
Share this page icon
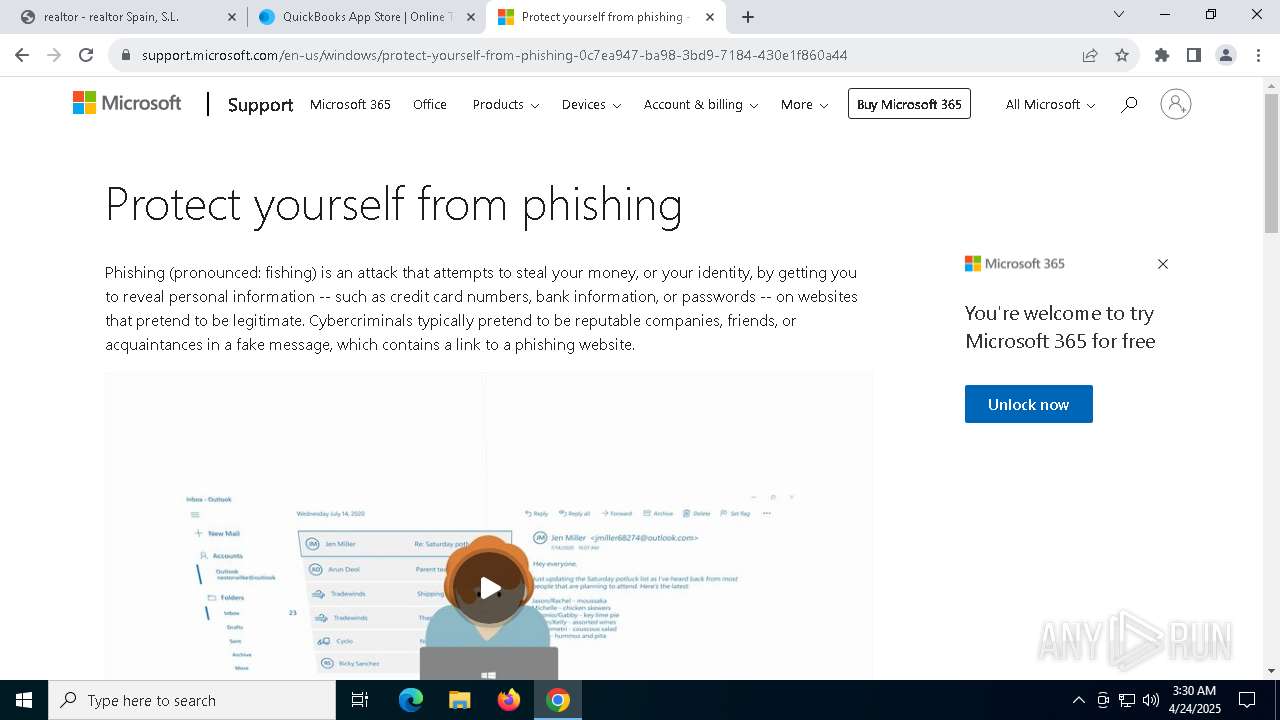(1090, 55)
